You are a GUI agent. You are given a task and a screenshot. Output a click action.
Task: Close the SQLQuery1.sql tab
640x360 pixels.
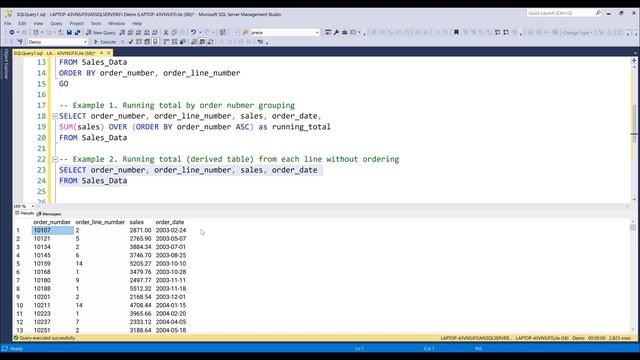pos(109,53)
